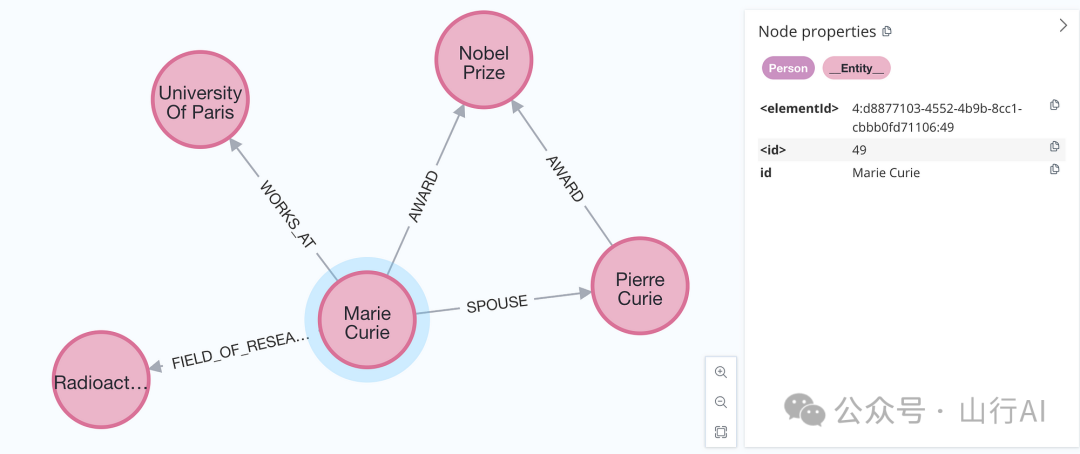
Task: Select the FIELD_OF_RESEA... relationship label
Action: (240, 352)
